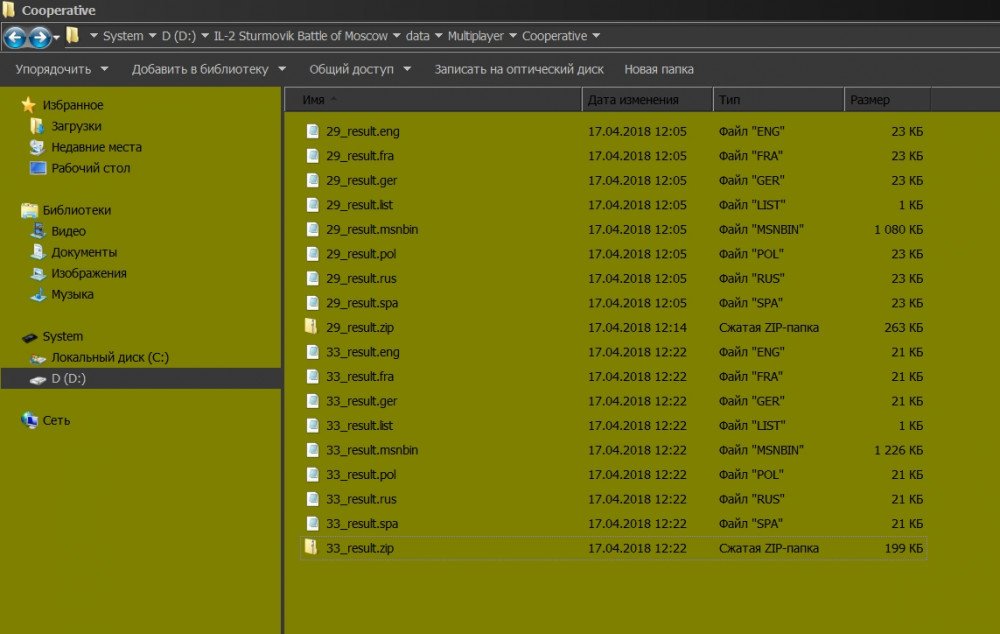Click Записать на оптический диск
1000x634 pixels.
click(x=518, y=69)
